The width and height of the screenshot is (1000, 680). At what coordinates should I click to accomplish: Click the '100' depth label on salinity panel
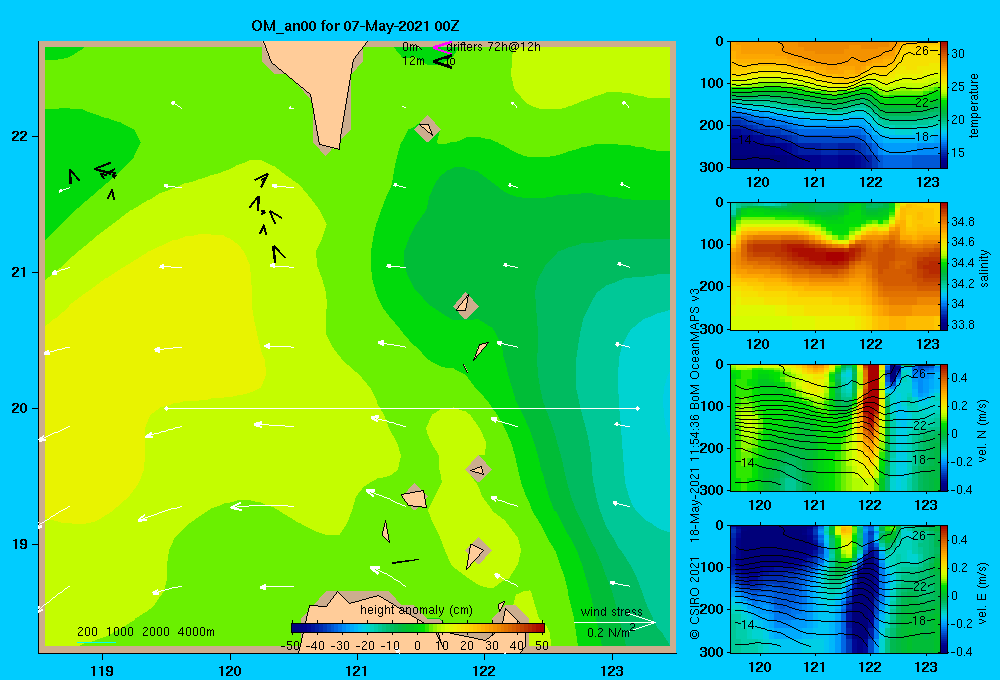point(713,244)
